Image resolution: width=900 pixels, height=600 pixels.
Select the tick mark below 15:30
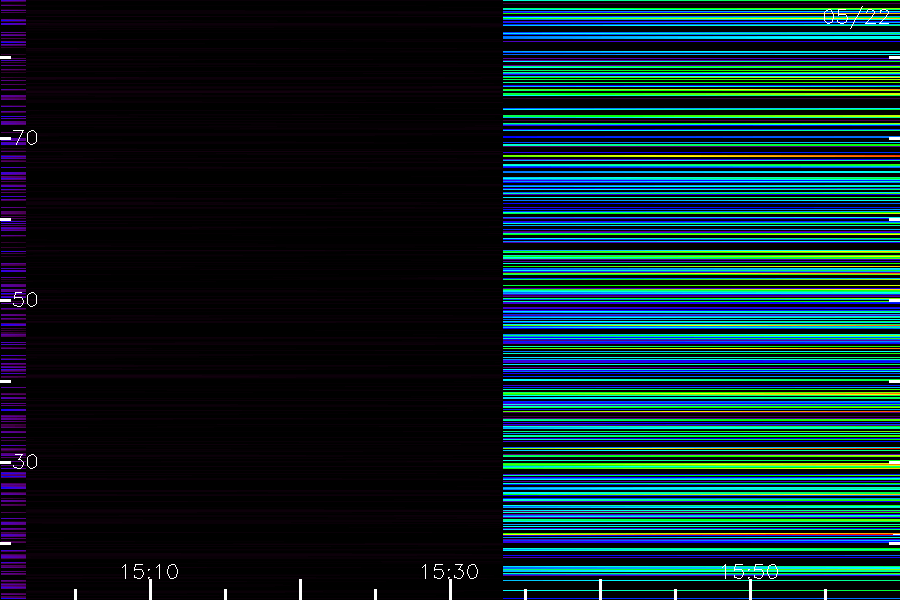coord(451,590)
